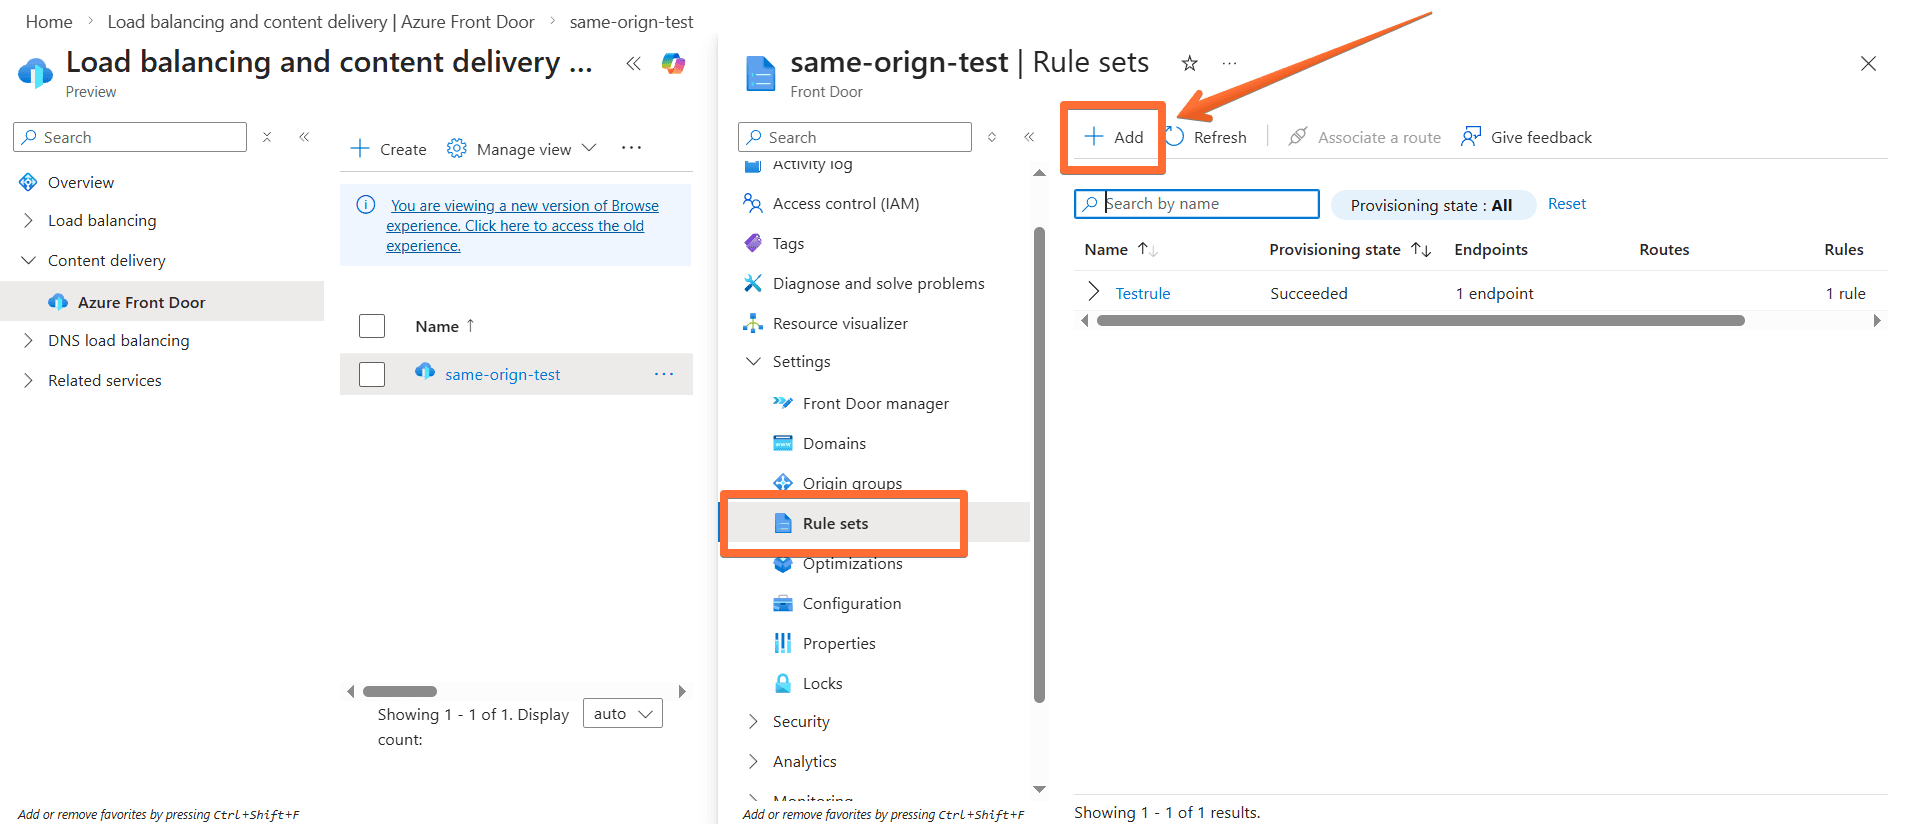Click the rule sets horizontal scrollbar
Screen dimensions: 1907x824
pos(1420,321)
